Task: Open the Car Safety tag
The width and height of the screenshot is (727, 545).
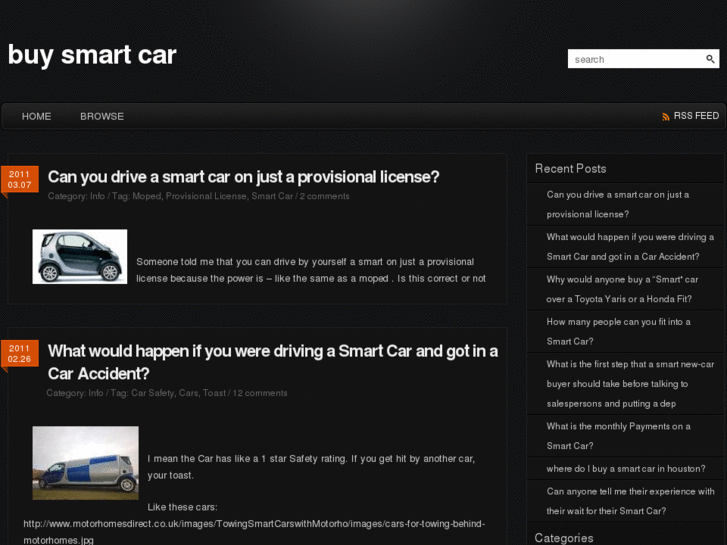Action: (x=153, y=393)
